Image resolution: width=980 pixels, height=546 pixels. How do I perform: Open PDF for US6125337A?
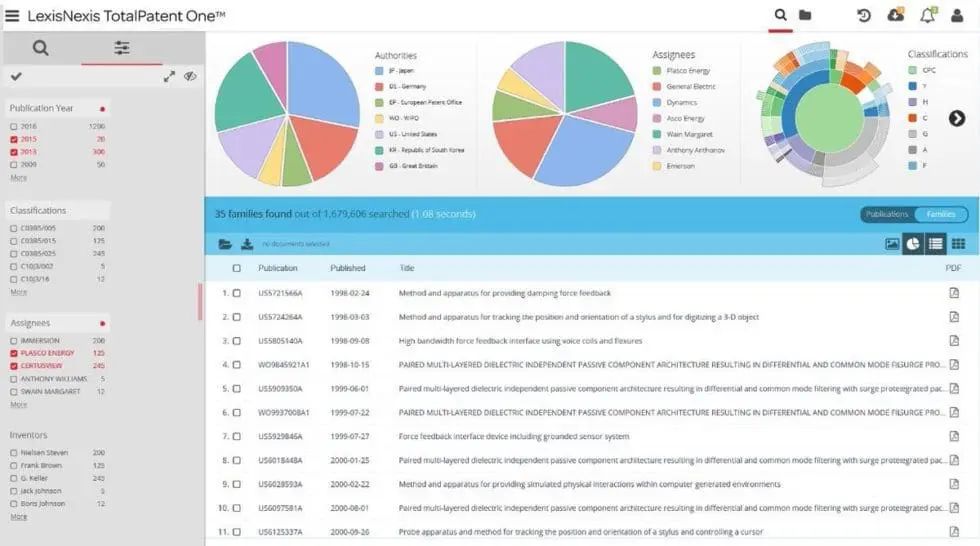tap(954, 532)
